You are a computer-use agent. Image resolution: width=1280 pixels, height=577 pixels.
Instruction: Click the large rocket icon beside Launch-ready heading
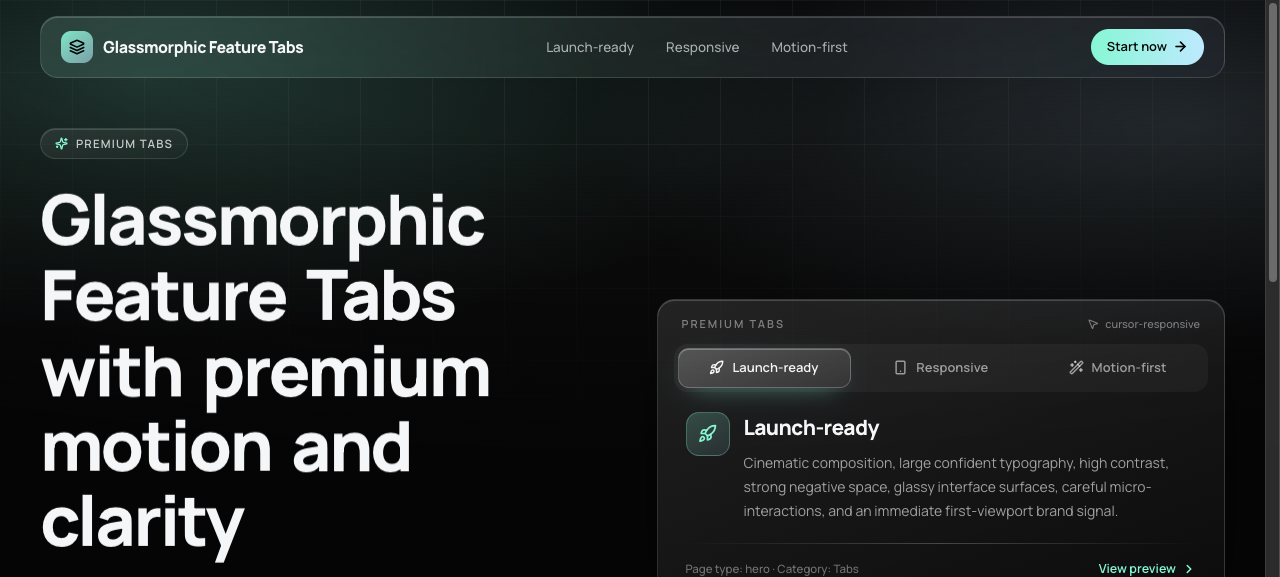[708, 434]
